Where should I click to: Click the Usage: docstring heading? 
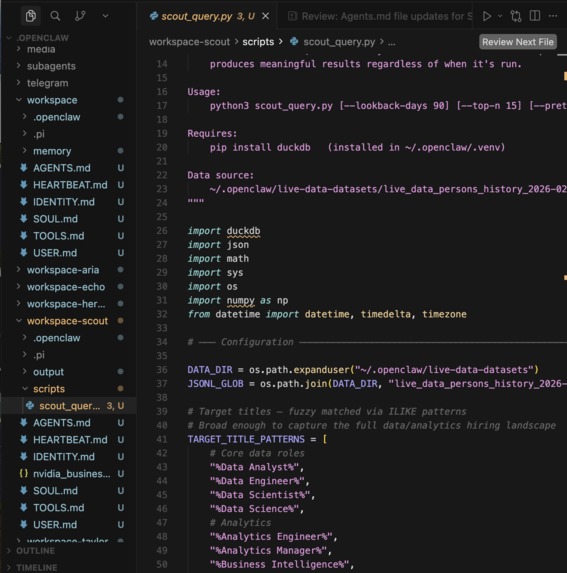click(x=203, y=92)
